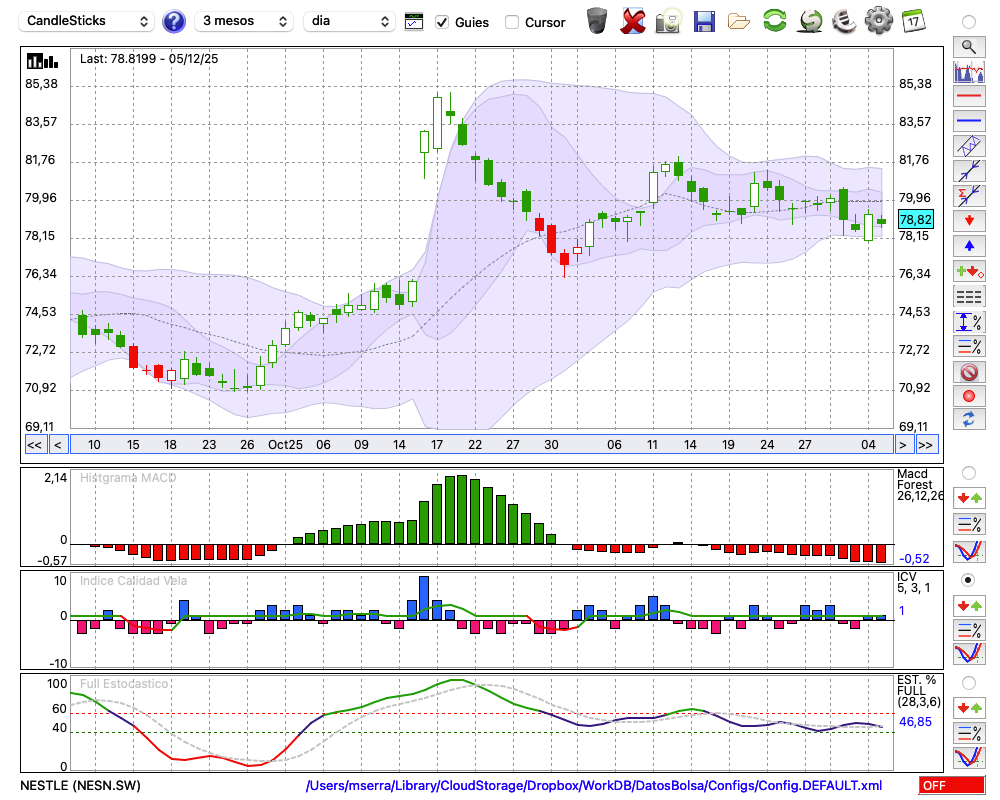Image resolution: width=1000 pixels, height=800 pixels.
Task: Click the blue floppy disk save icon
Action: click(704, 21)
